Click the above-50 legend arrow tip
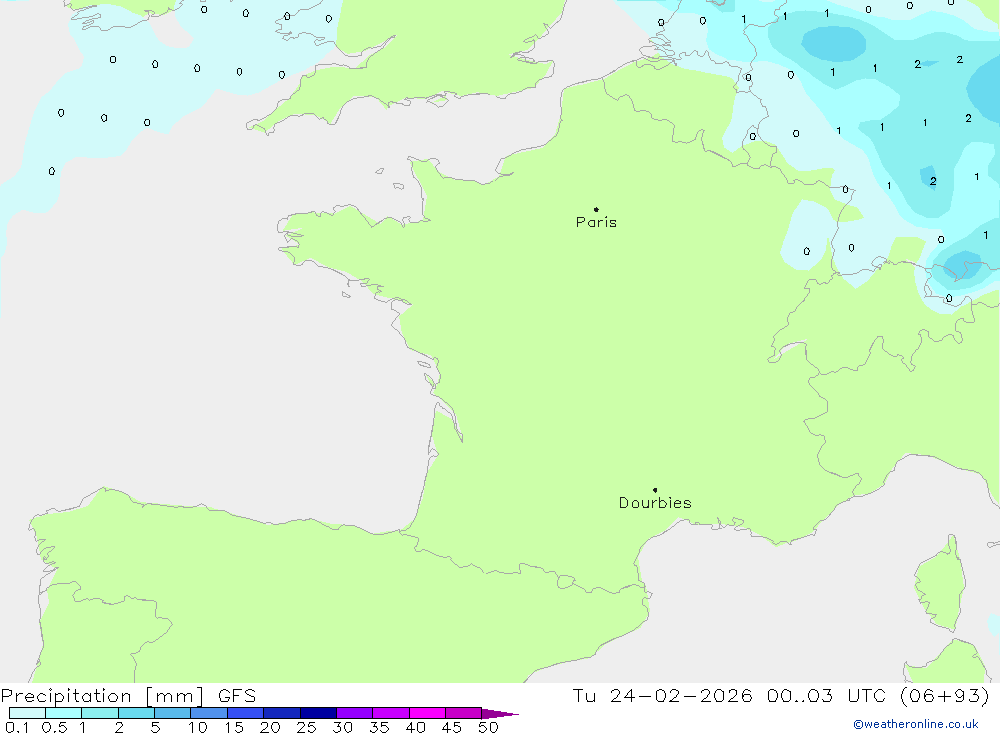Viewport: 1000px width, 733px height. coord(500,714)
